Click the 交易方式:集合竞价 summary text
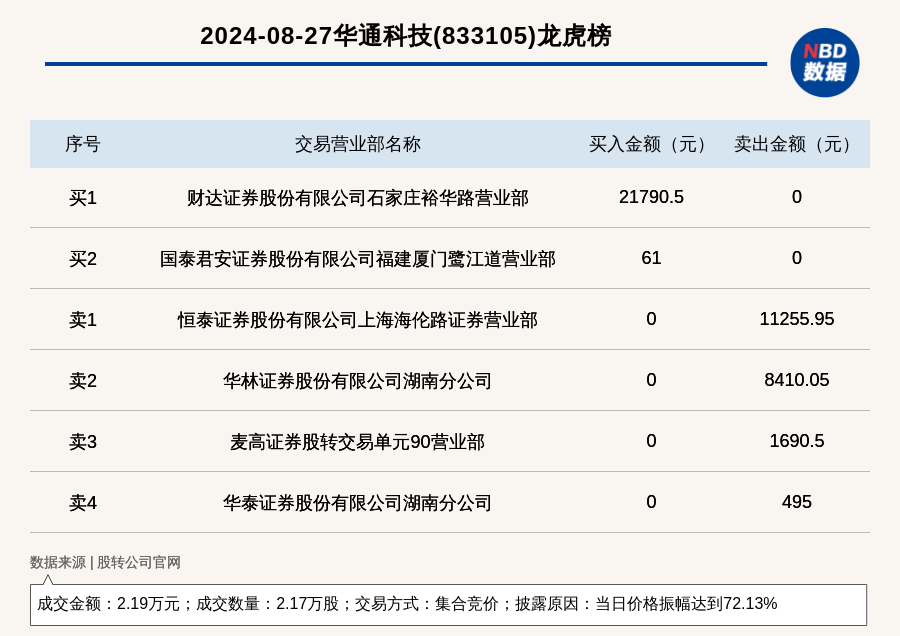Screen dimensions: 900x636 [x=426, y=604]
